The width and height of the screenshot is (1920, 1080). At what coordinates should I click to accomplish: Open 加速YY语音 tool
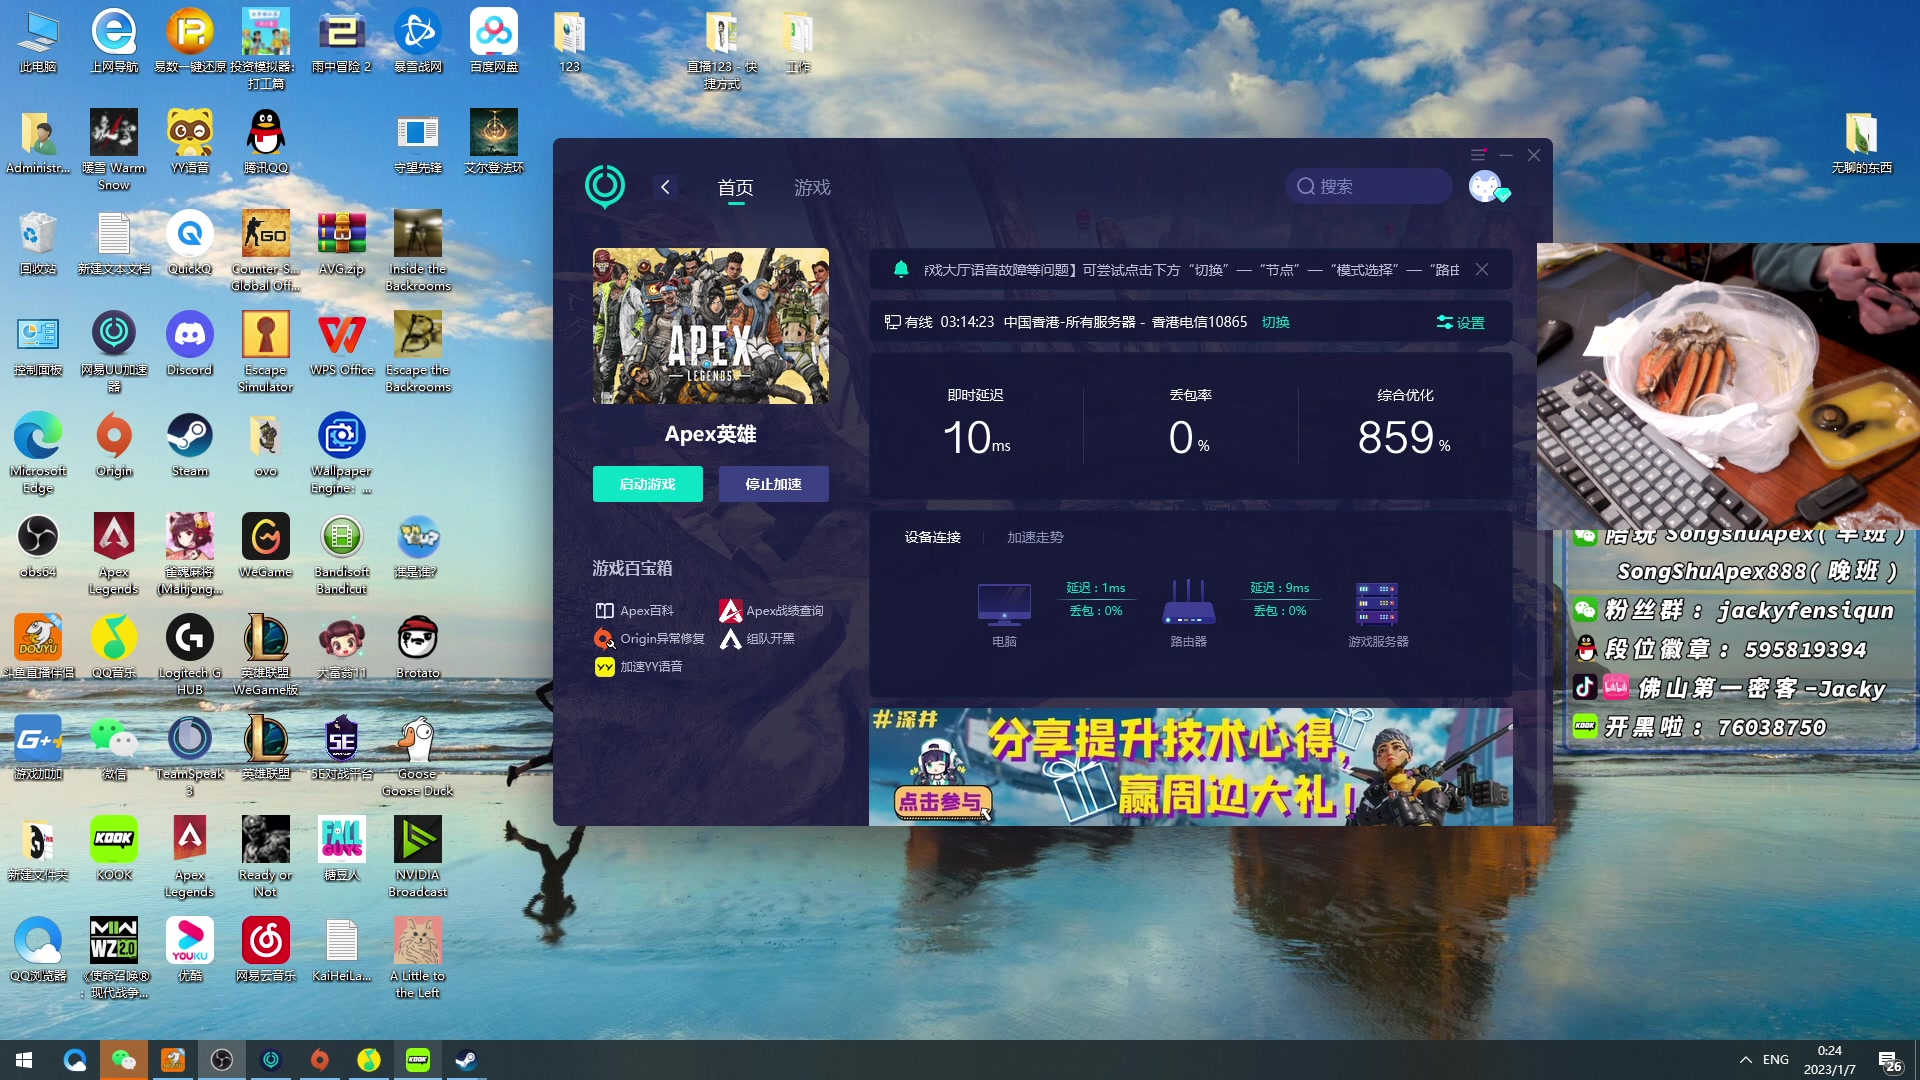pyautogui.click(x=639, y=667)
